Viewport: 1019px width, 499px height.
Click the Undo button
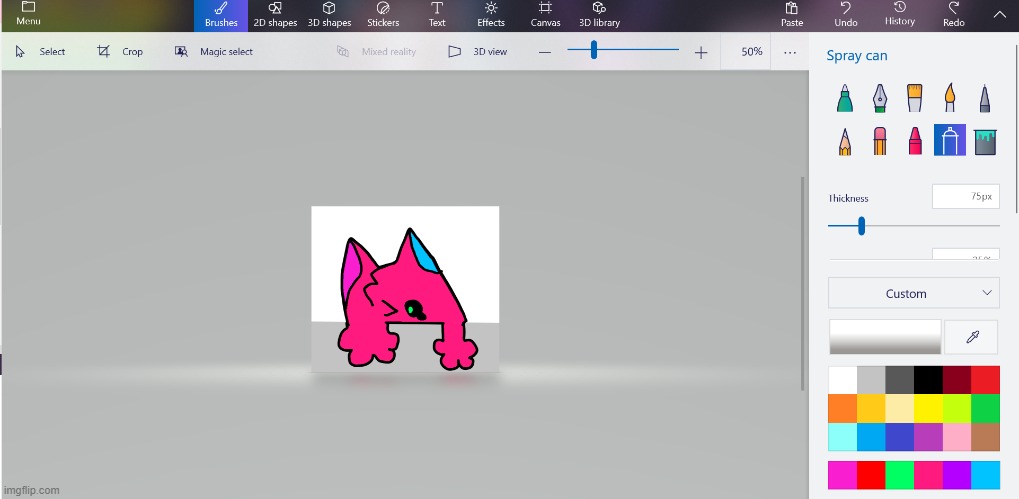845,16
